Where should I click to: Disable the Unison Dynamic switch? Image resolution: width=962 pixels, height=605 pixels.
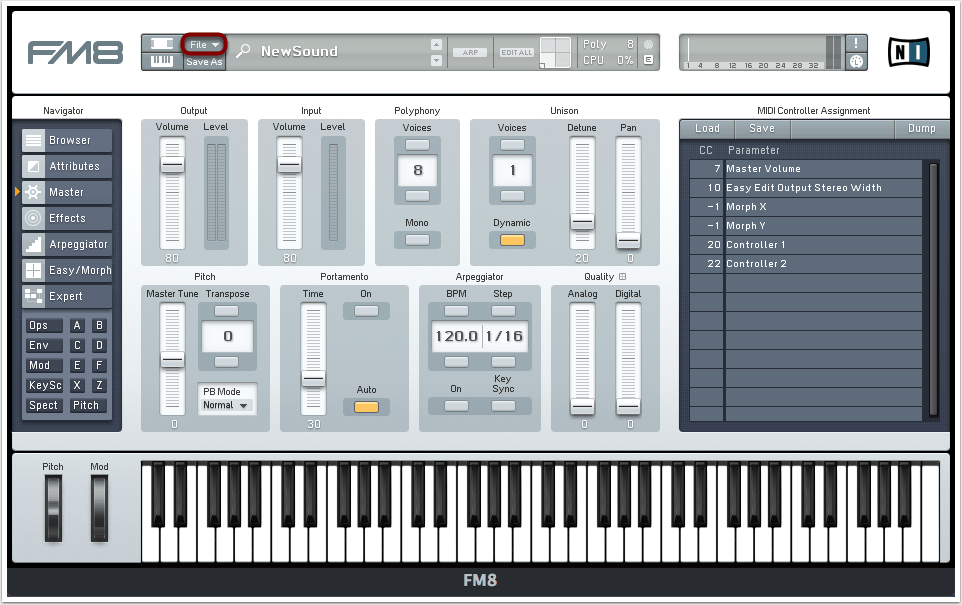[512, 240]
